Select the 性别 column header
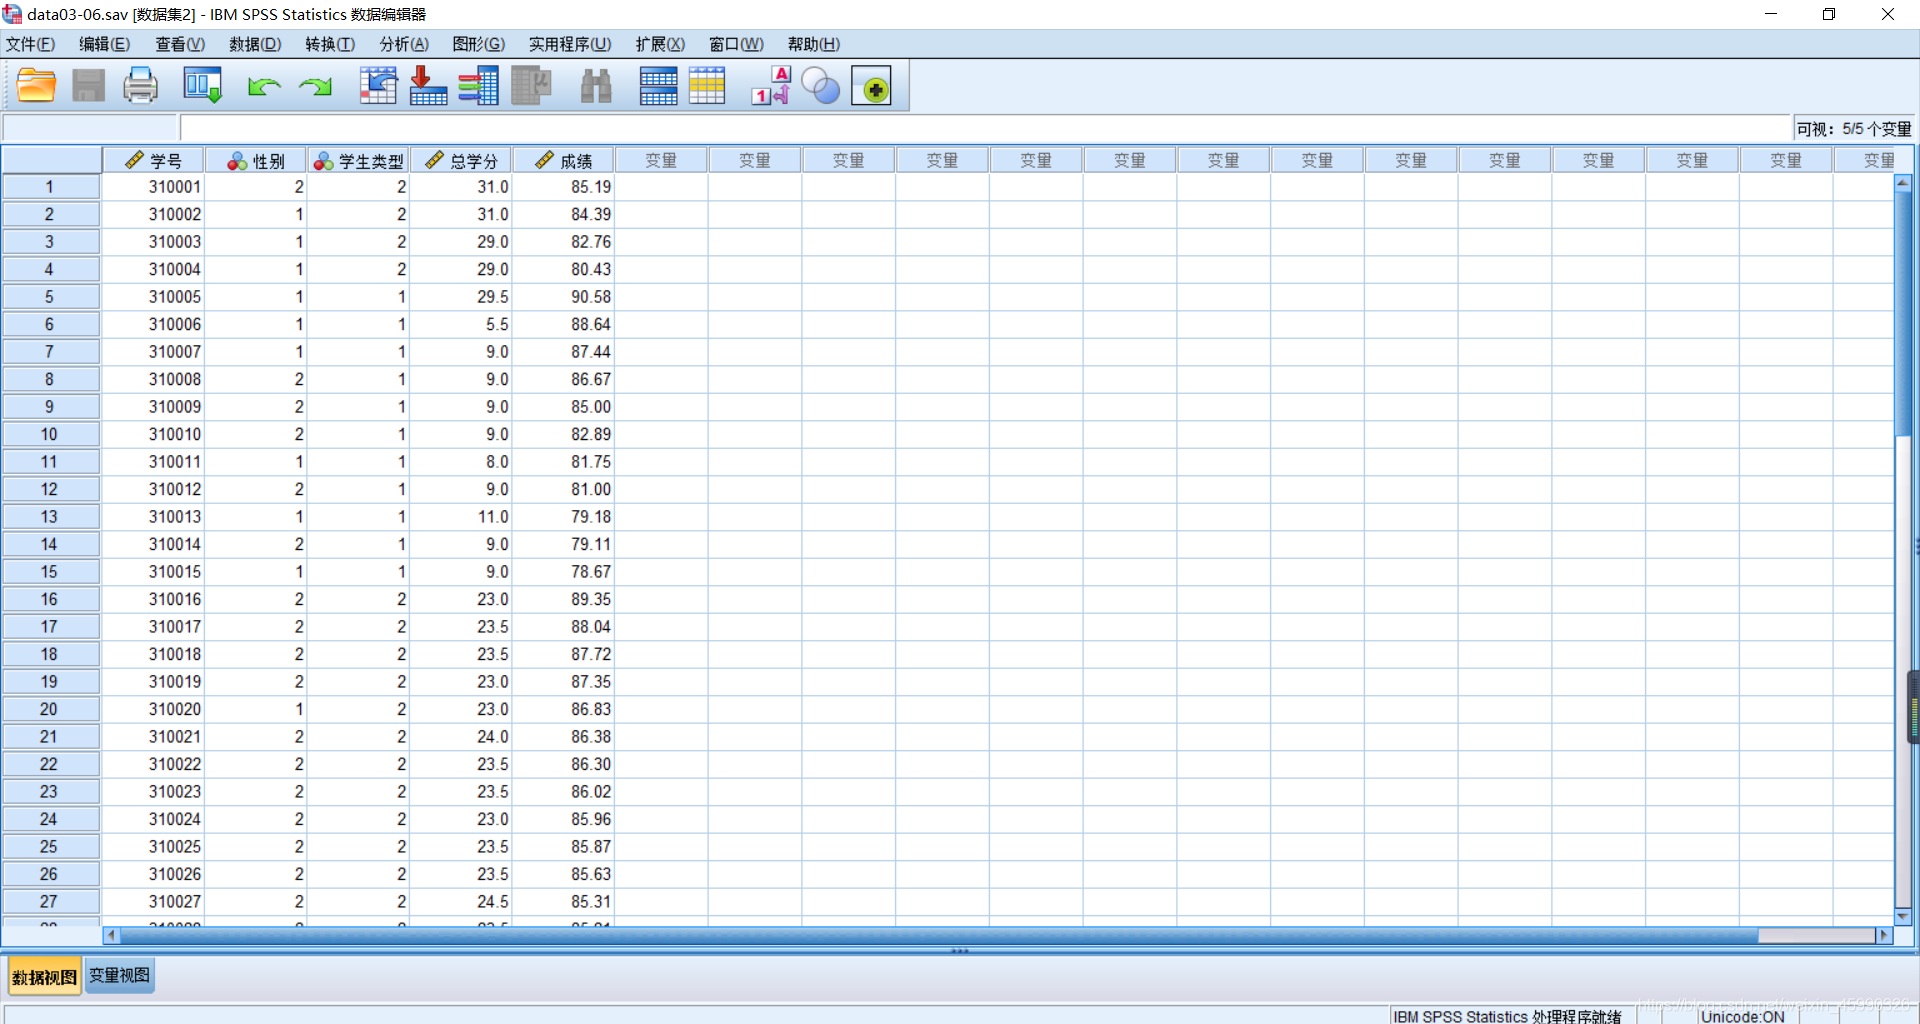Image resolution: width=1920 pixels, height=1024 pixels. click(256, 160)
